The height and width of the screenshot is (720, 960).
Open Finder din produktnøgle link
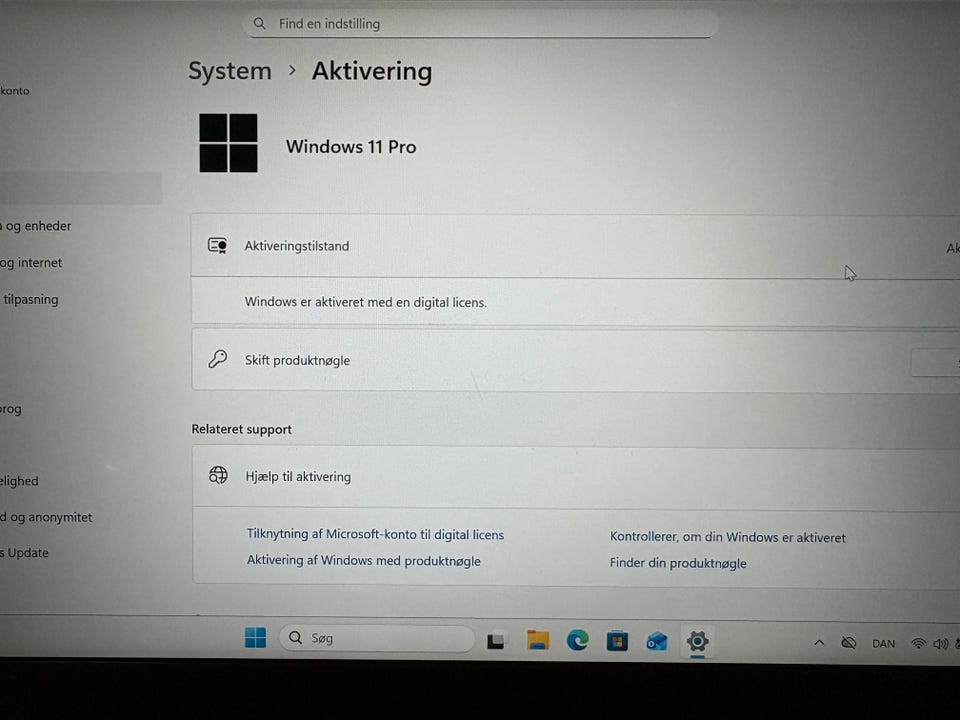[678, 563]
